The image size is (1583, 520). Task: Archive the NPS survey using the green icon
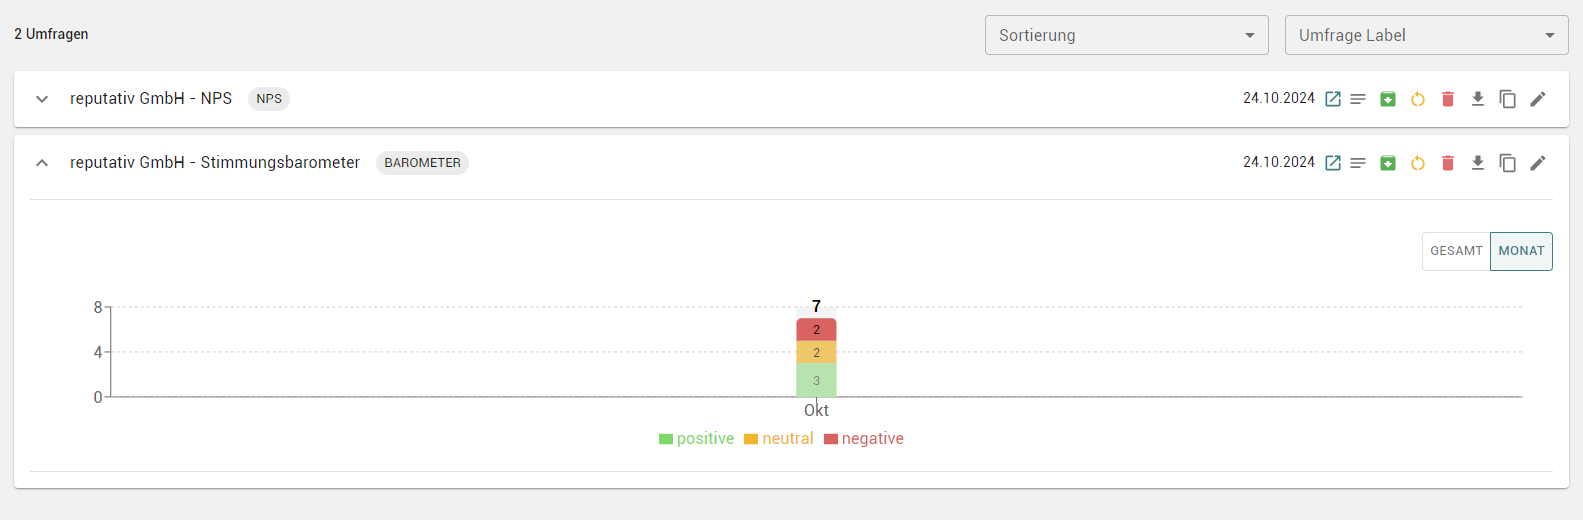click(x=1388, y=99)
